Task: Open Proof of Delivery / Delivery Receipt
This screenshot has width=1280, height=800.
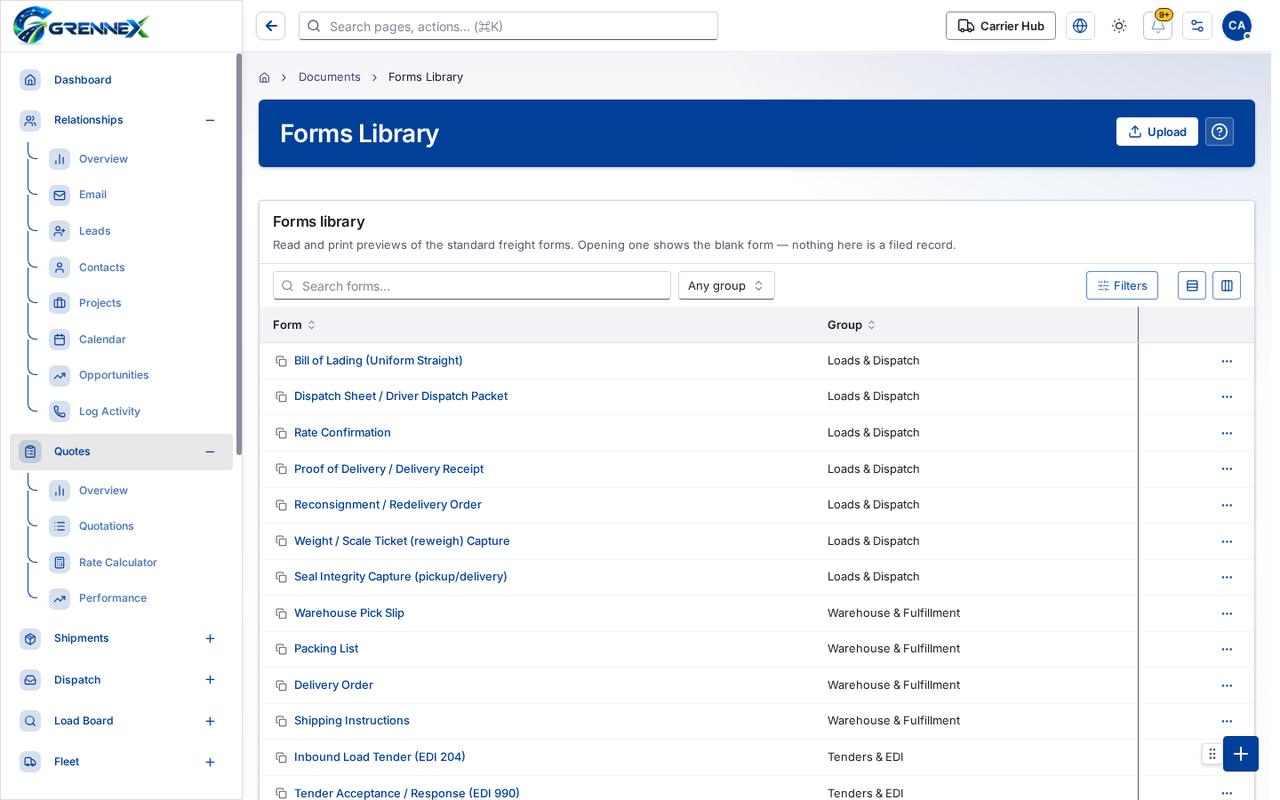Action: tap(389, 469)
